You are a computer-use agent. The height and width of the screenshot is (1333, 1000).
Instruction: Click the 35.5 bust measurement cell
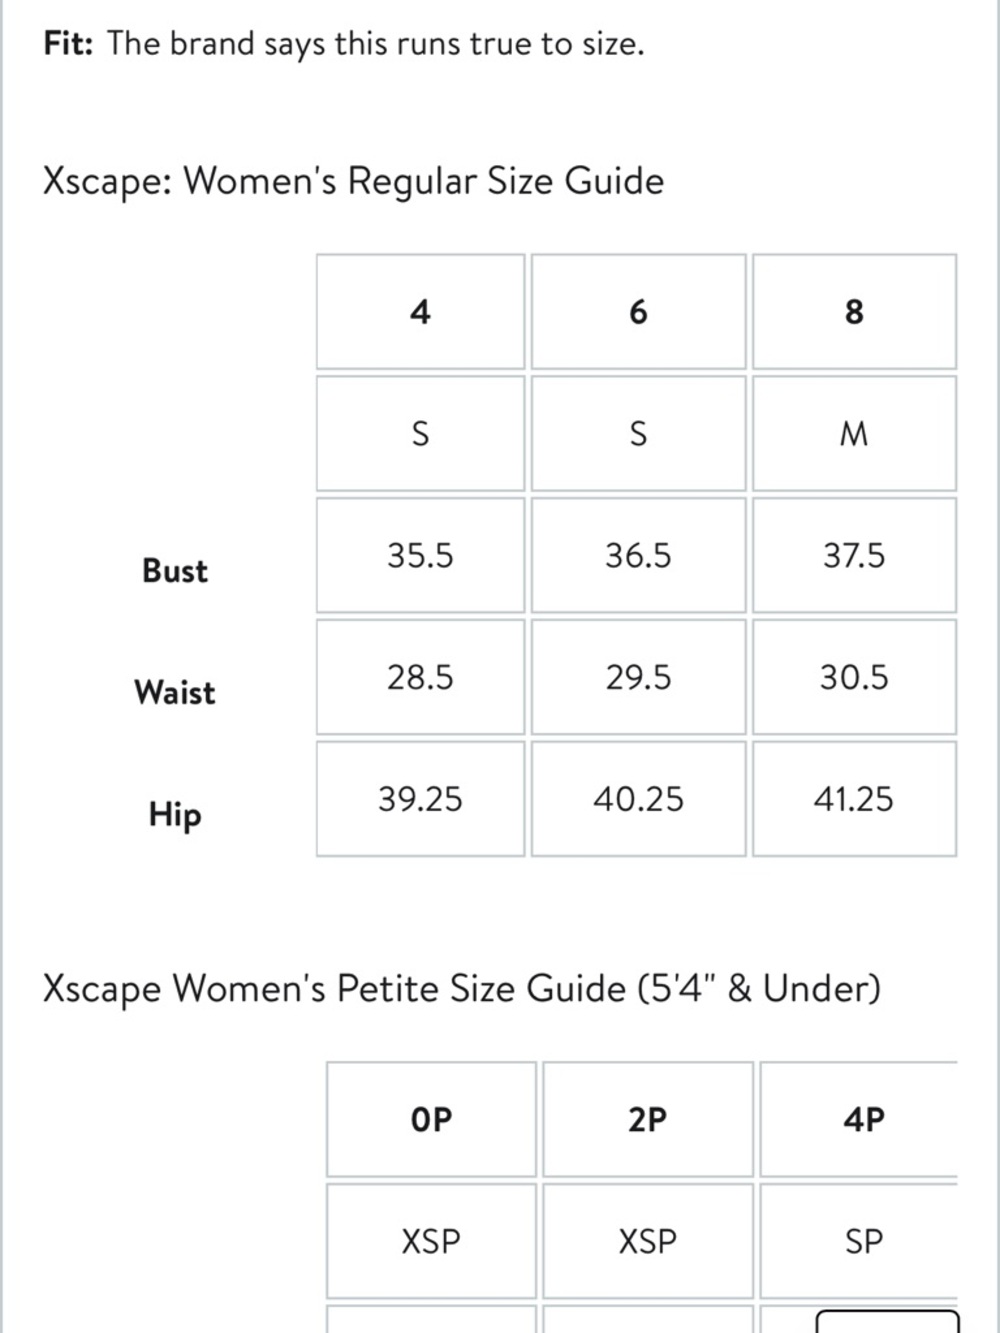pos(420,555)
